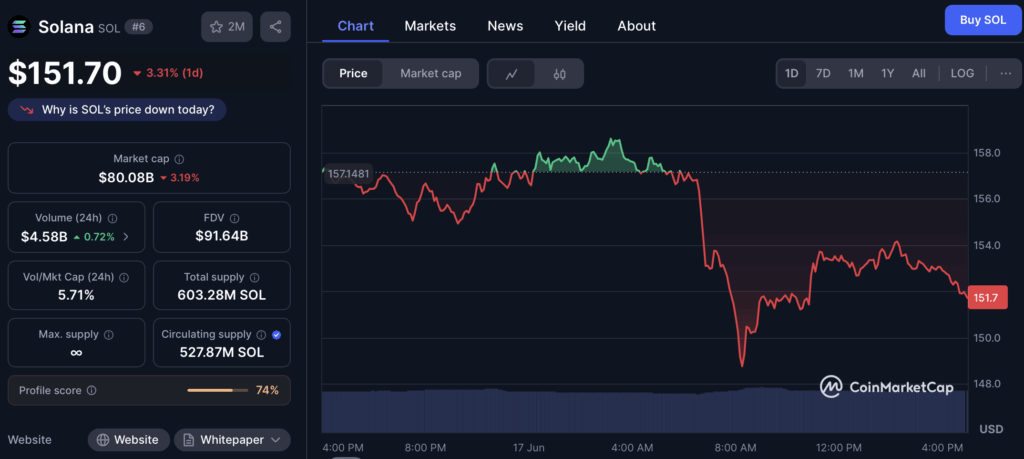Viewport: 1024px width, 459px height.
Task: Click the $91.64B FDV value
Action: click(x=221, y=236)
